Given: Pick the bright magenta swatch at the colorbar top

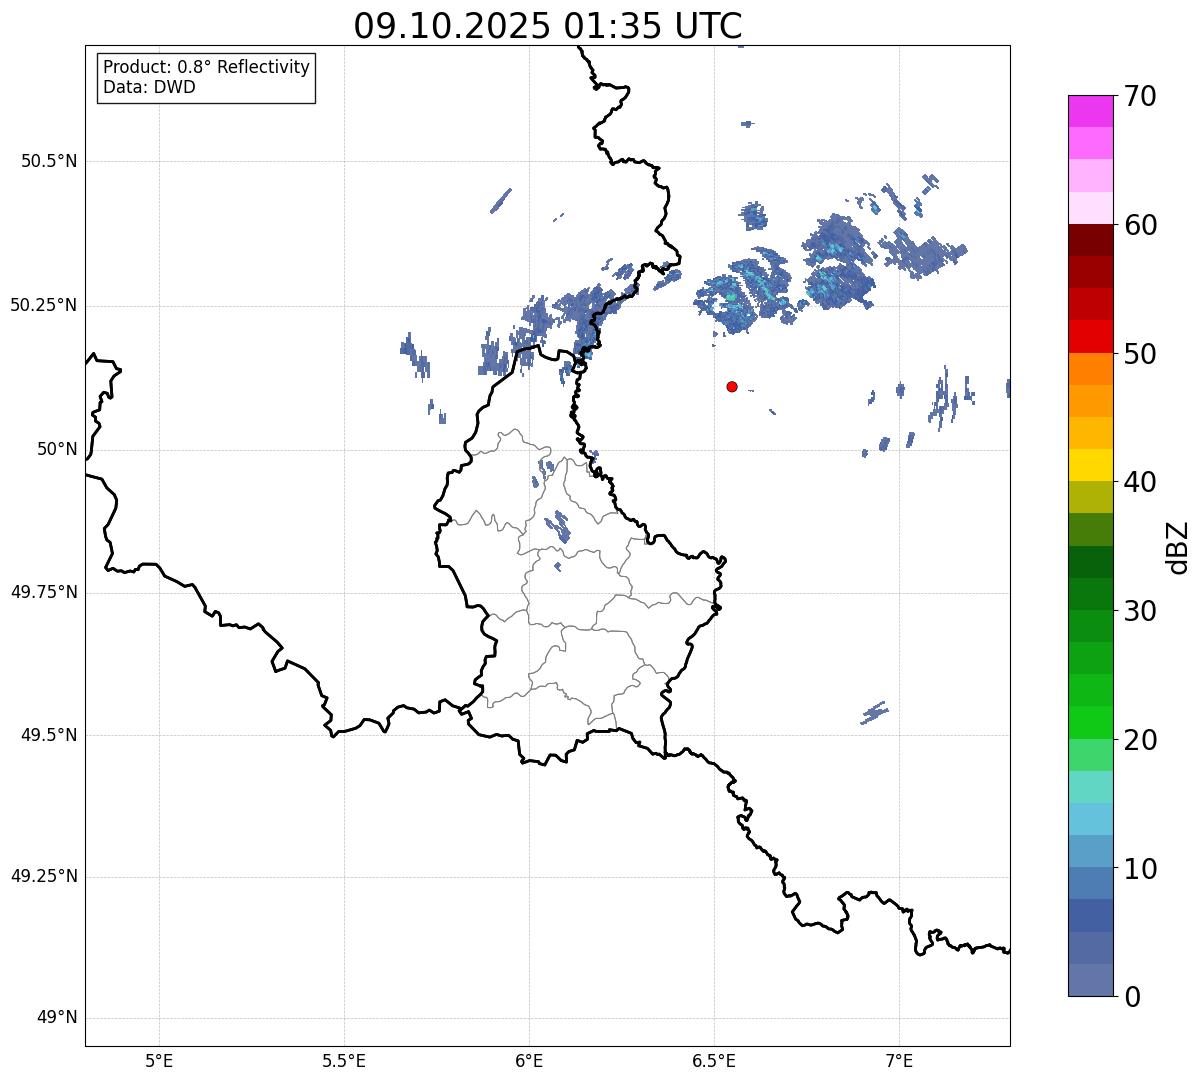Looking at the screenshot, I should (x=1090, y=111).
